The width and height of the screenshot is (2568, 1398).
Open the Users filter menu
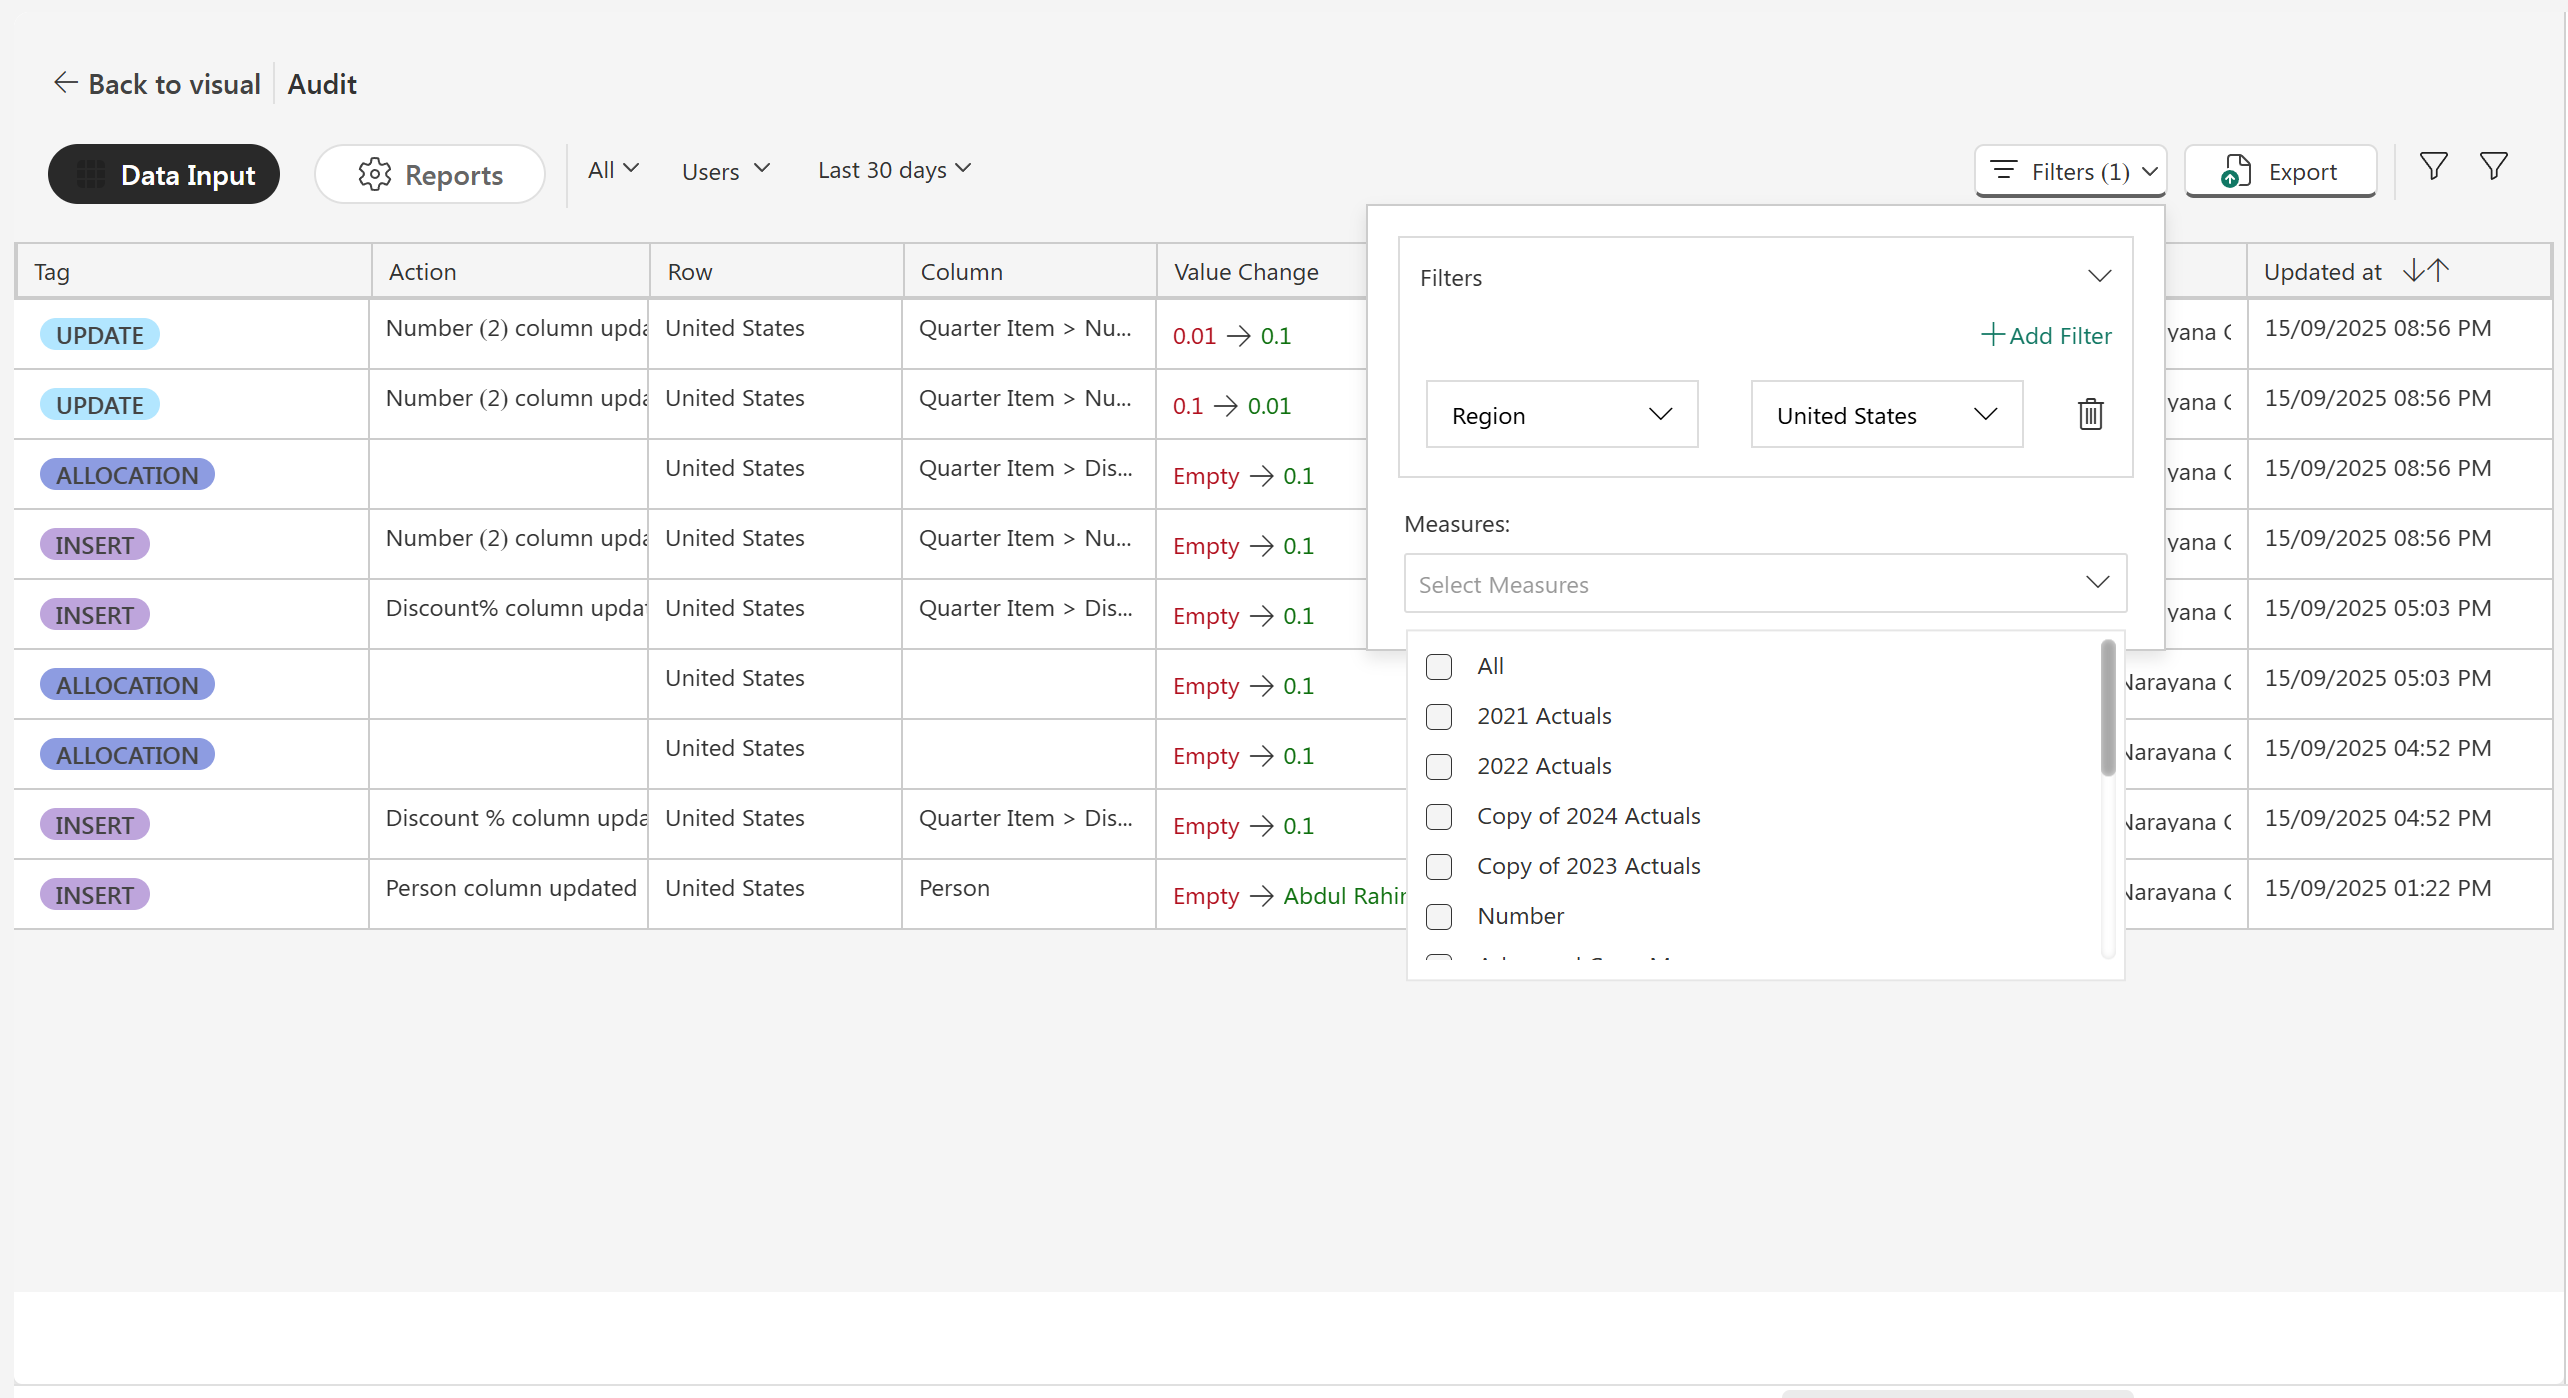725,171
